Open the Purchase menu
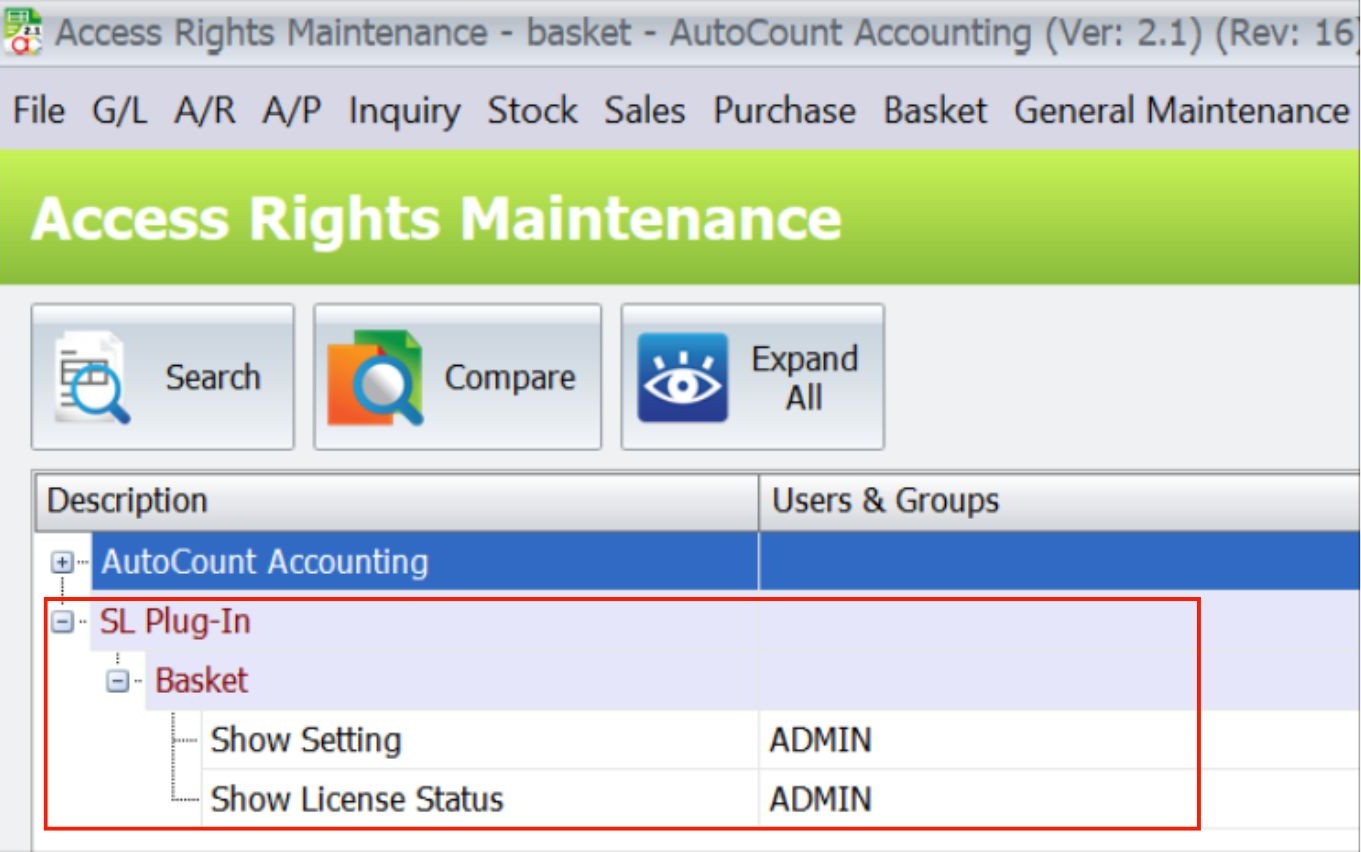1361x852 pixels. pyautogui.click(x=784, y=111)
